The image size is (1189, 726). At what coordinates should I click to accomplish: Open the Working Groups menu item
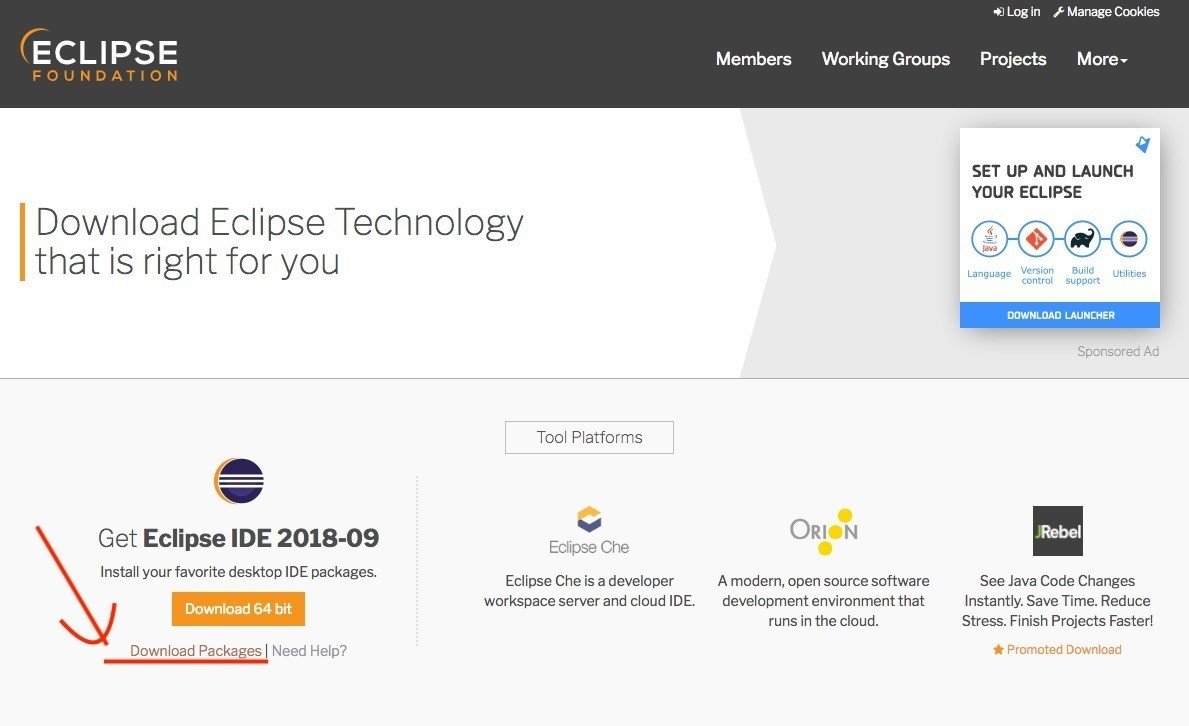(886, 59)
